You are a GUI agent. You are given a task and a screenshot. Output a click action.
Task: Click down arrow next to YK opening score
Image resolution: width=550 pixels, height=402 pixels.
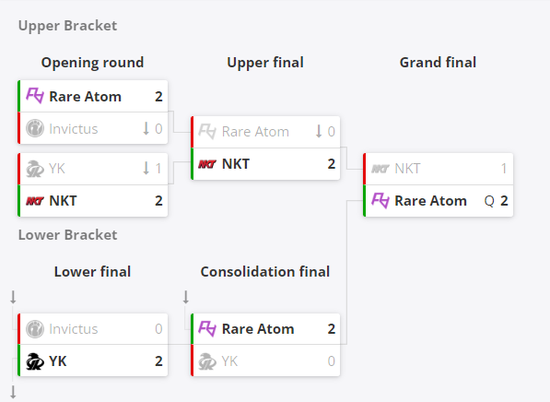pos(146,168)
